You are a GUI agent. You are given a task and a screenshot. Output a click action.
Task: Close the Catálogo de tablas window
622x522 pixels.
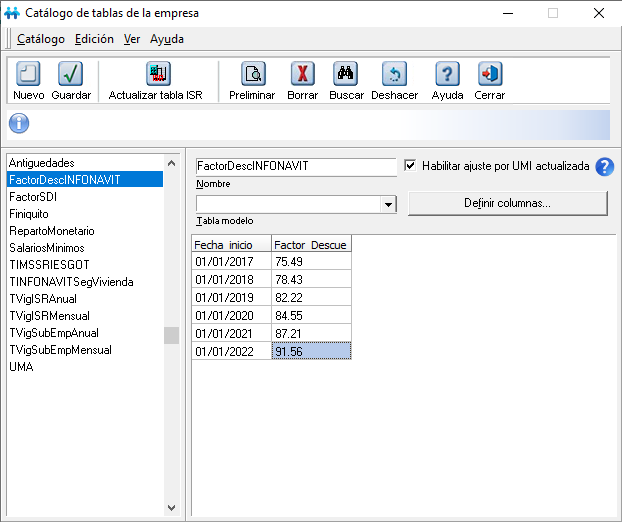[x=599, y=13]
